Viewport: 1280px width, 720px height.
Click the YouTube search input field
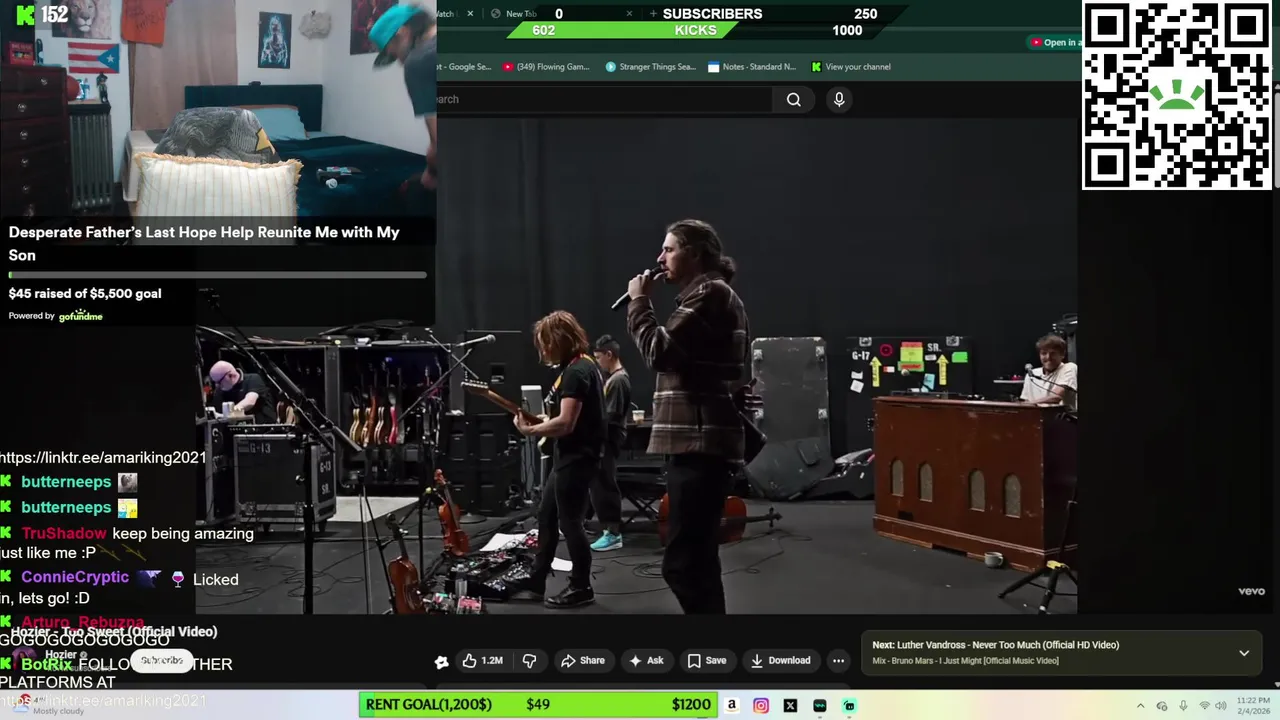click(603, 99)
